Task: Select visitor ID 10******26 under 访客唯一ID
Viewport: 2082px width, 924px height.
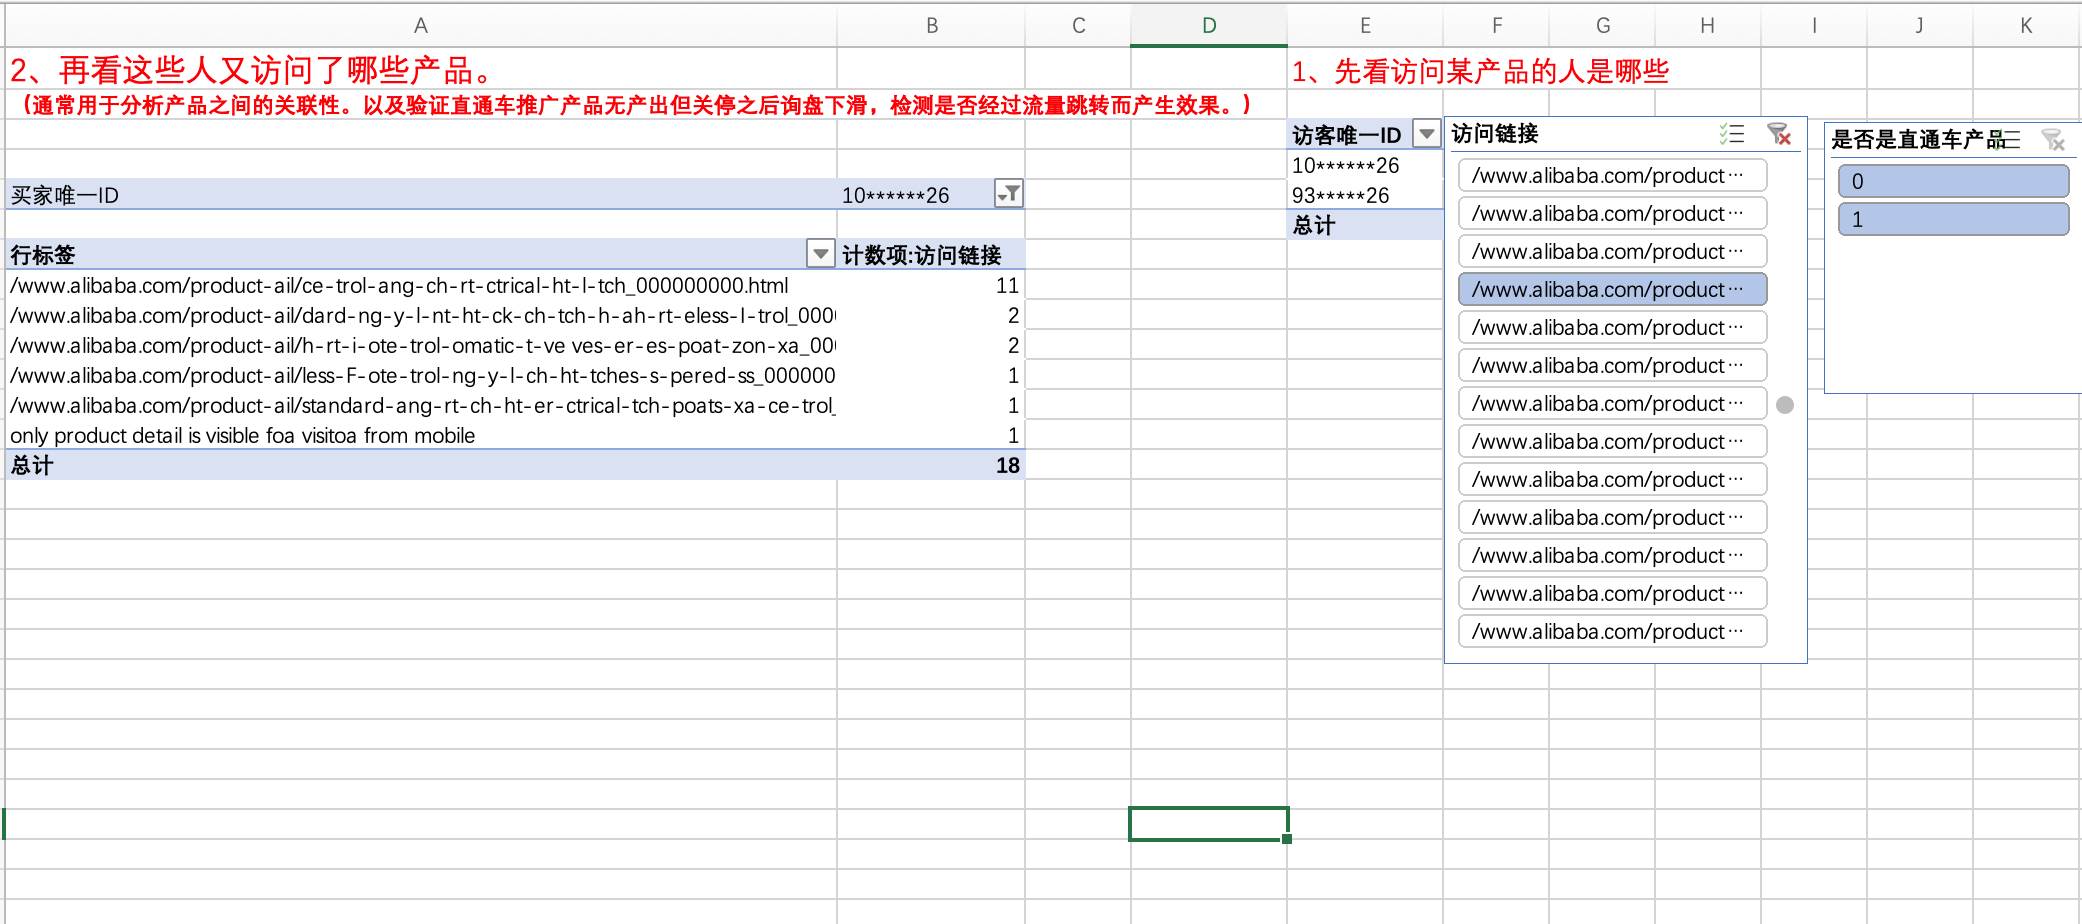Action: [1365, 165]
